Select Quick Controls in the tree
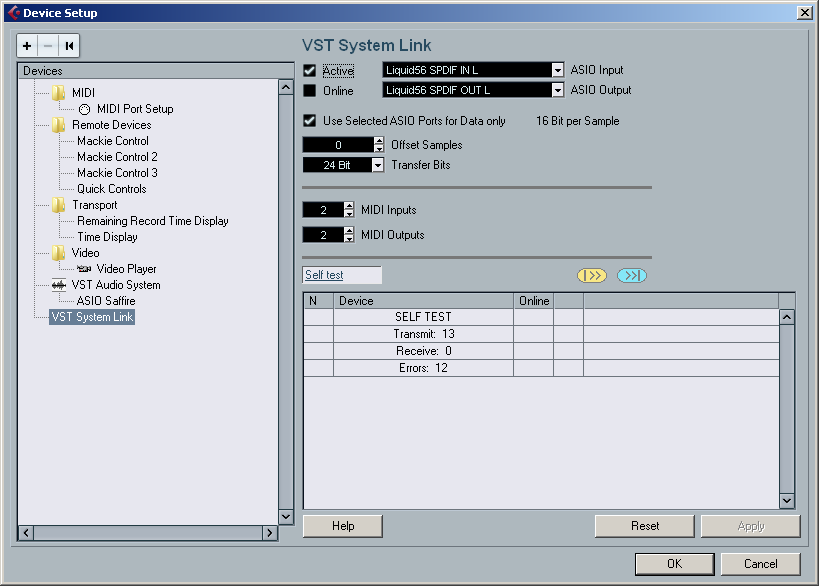 point(112,189)
